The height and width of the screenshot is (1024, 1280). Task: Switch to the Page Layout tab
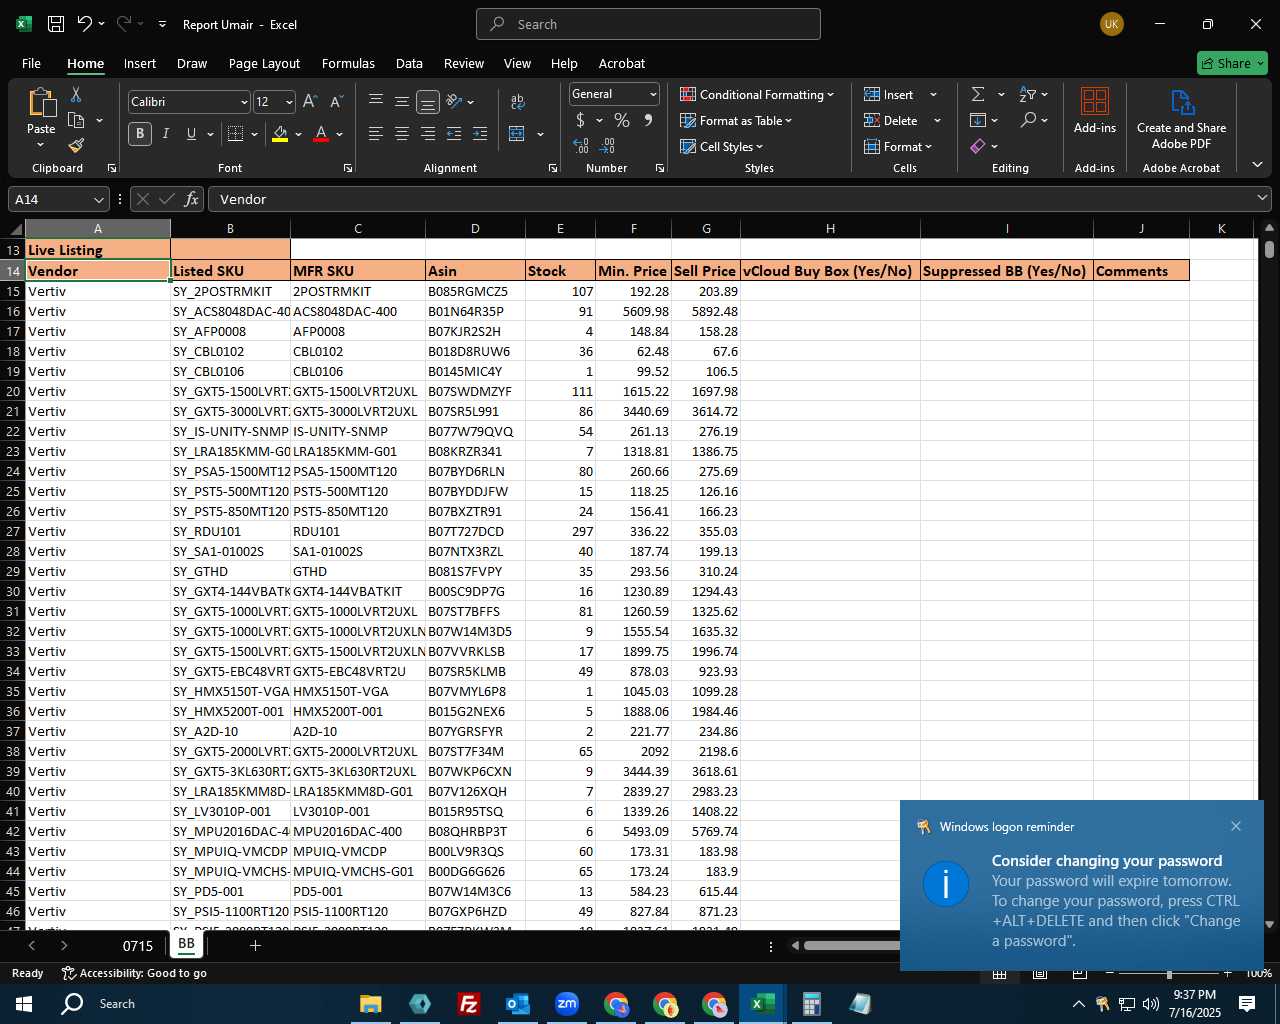coord(264,63)
